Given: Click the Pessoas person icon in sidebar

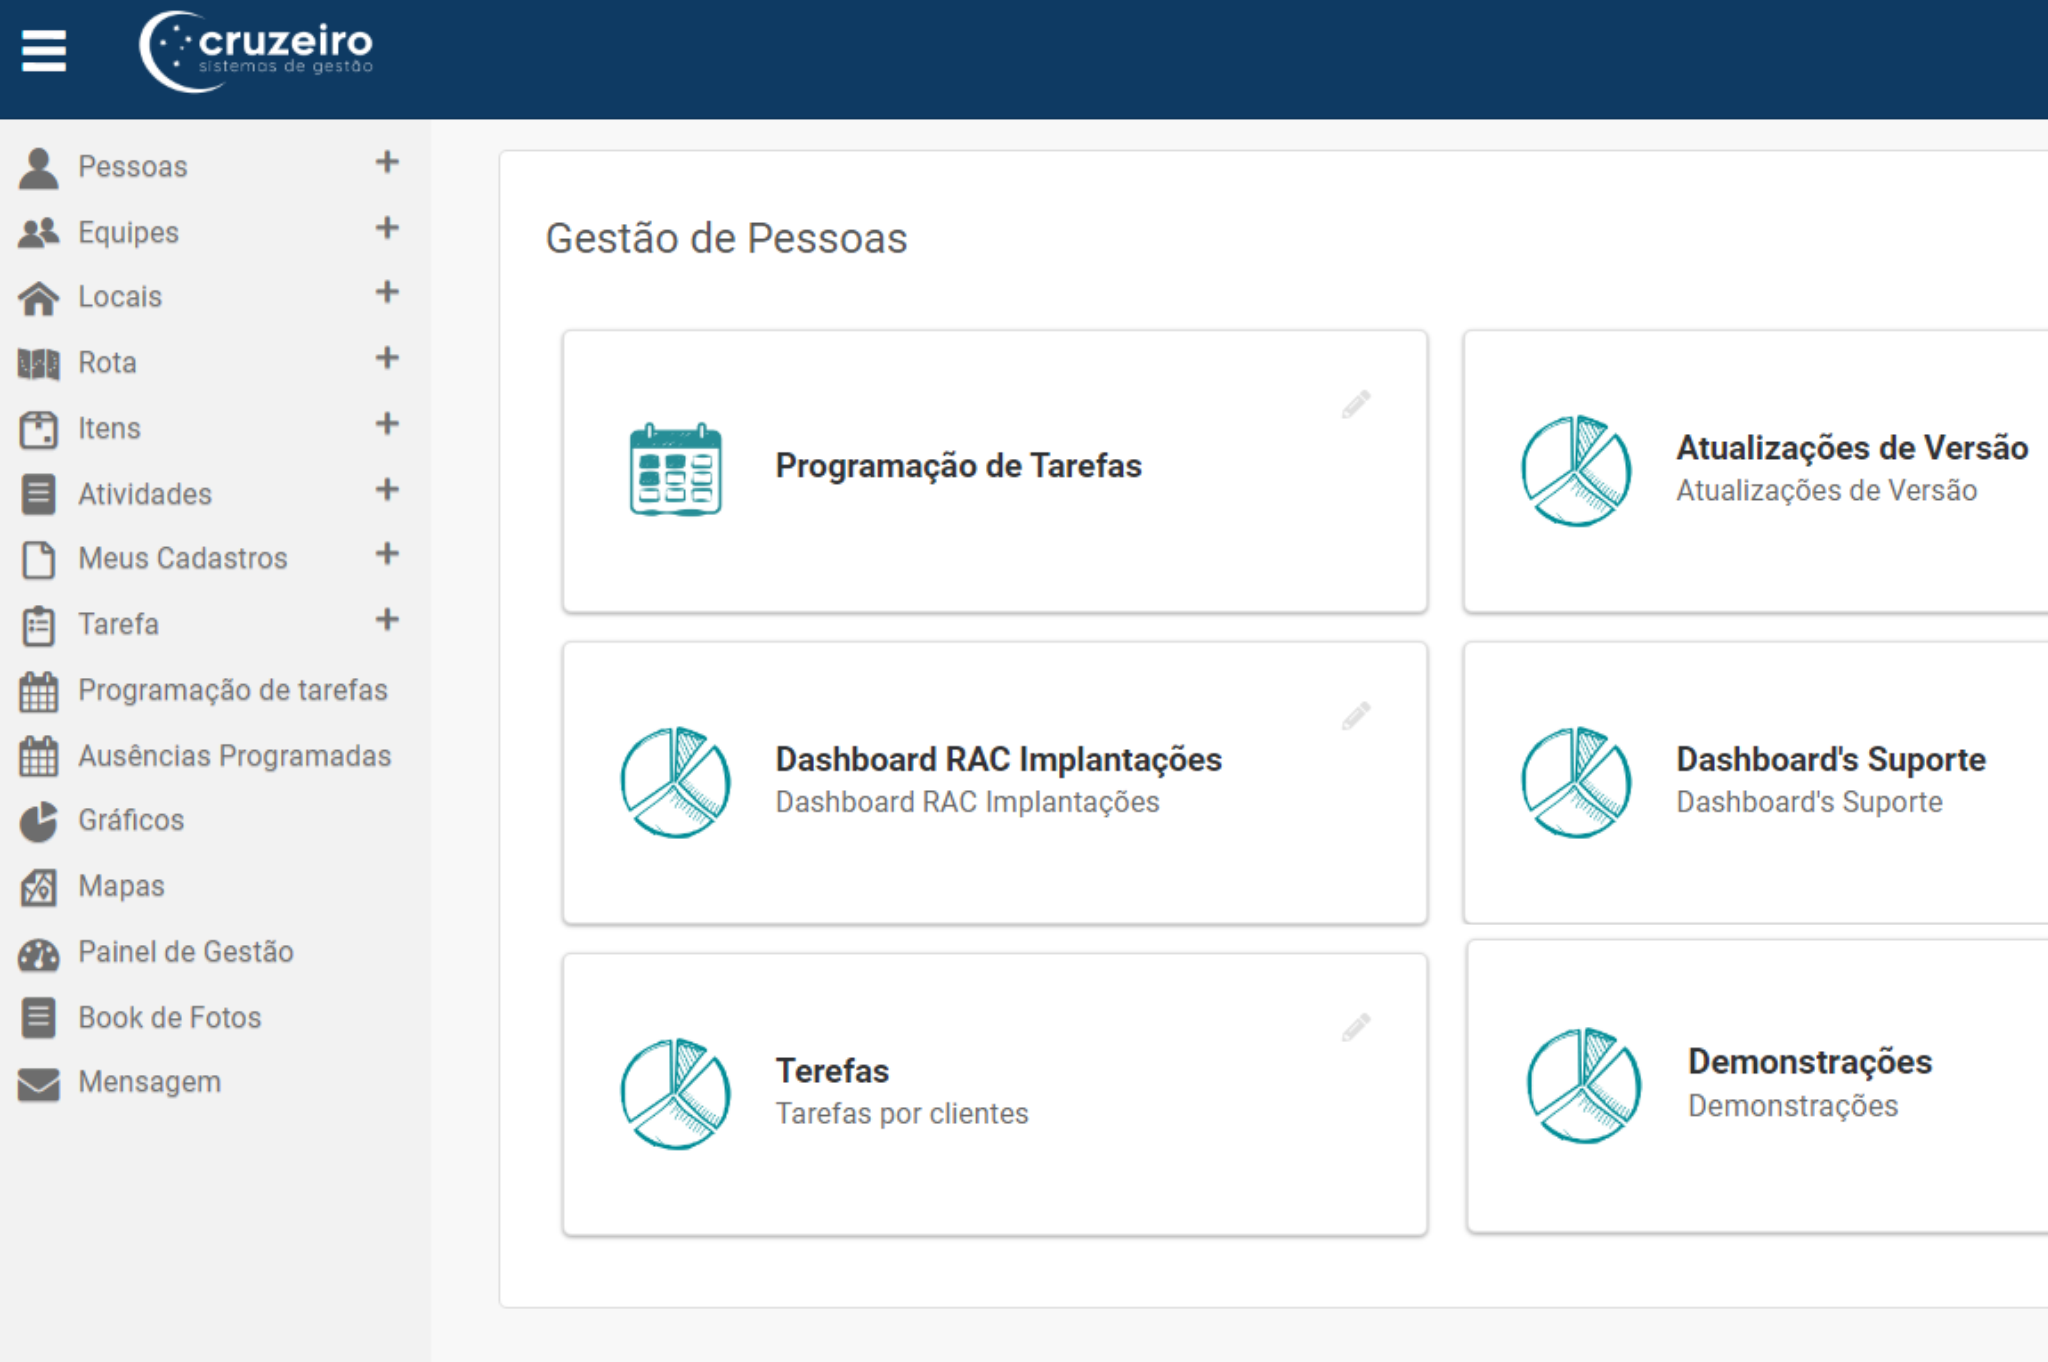Looking at the screenshot, I should click(39, 167).
